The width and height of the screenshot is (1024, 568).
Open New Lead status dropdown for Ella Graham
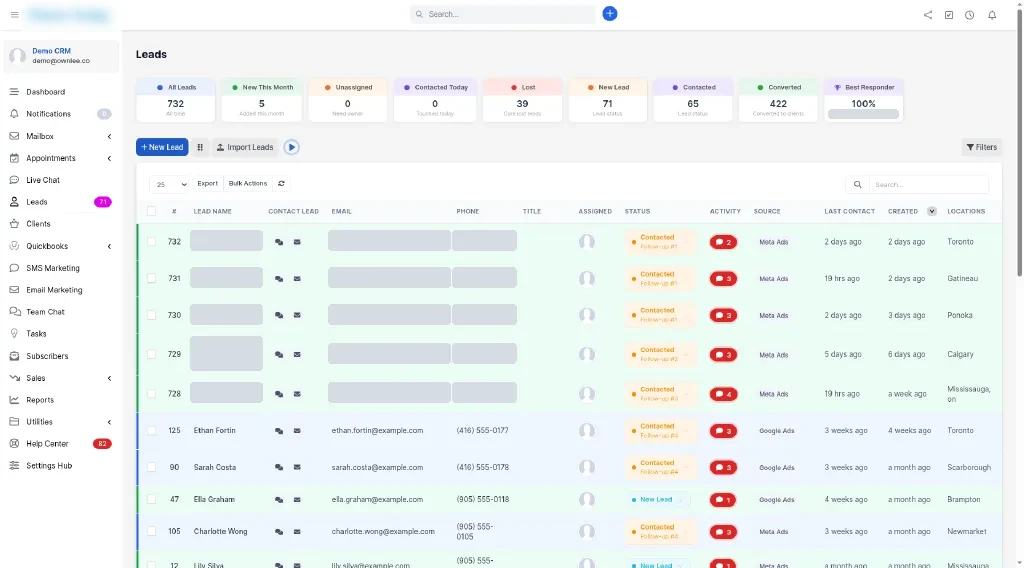click(657, 499)
